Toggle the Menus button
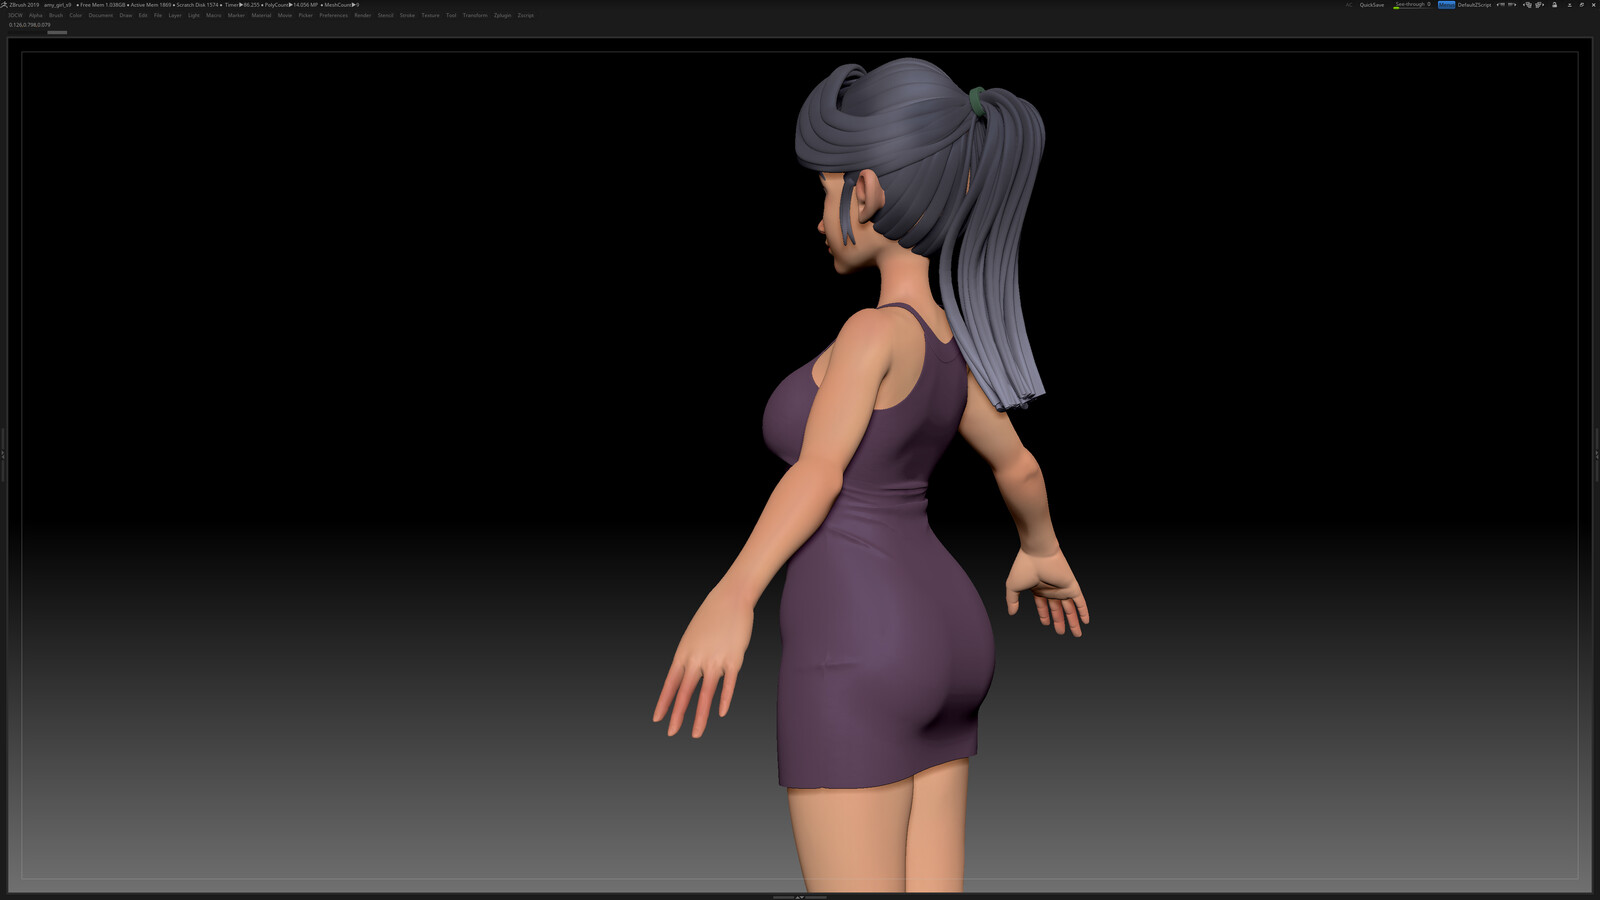1600x900 pixels. (x=1447, y=5)
